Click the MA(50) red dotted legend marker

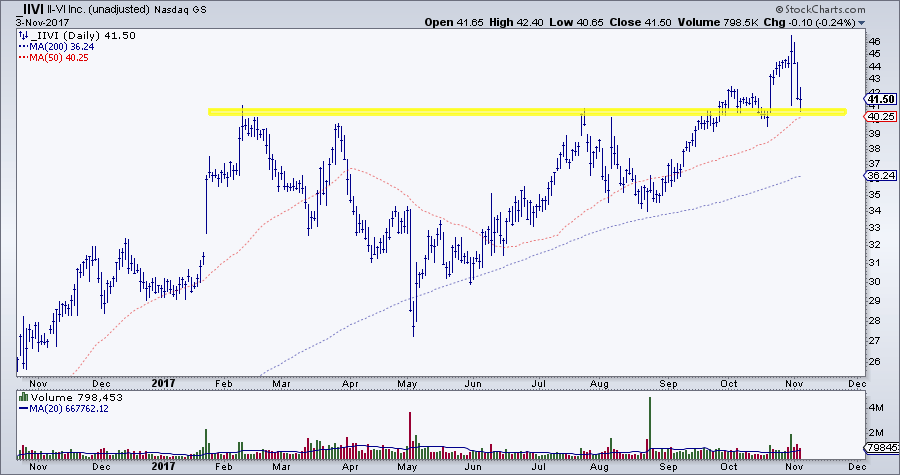22,56
